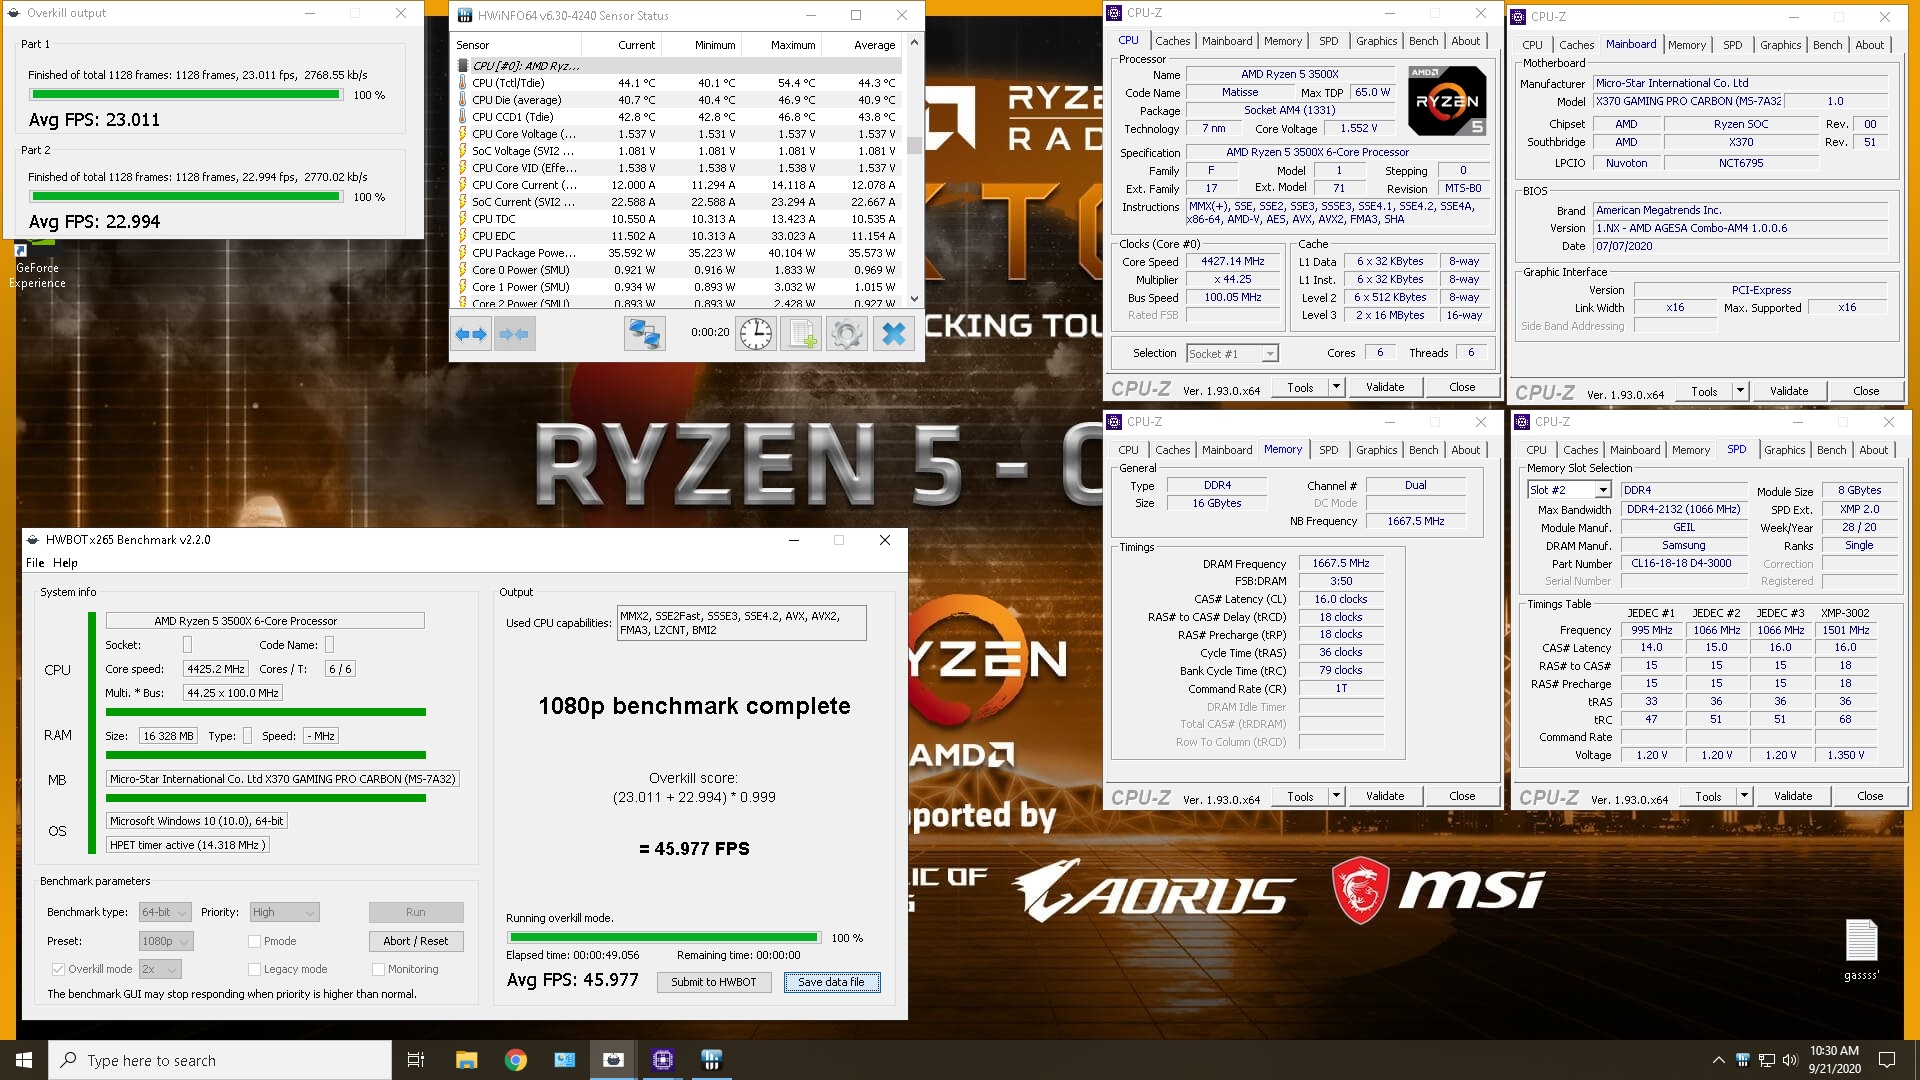Click Close button in CPU-Z SPD window
The height and width of the screenshot is (1080, 1920).
(x=1870, y=796)
